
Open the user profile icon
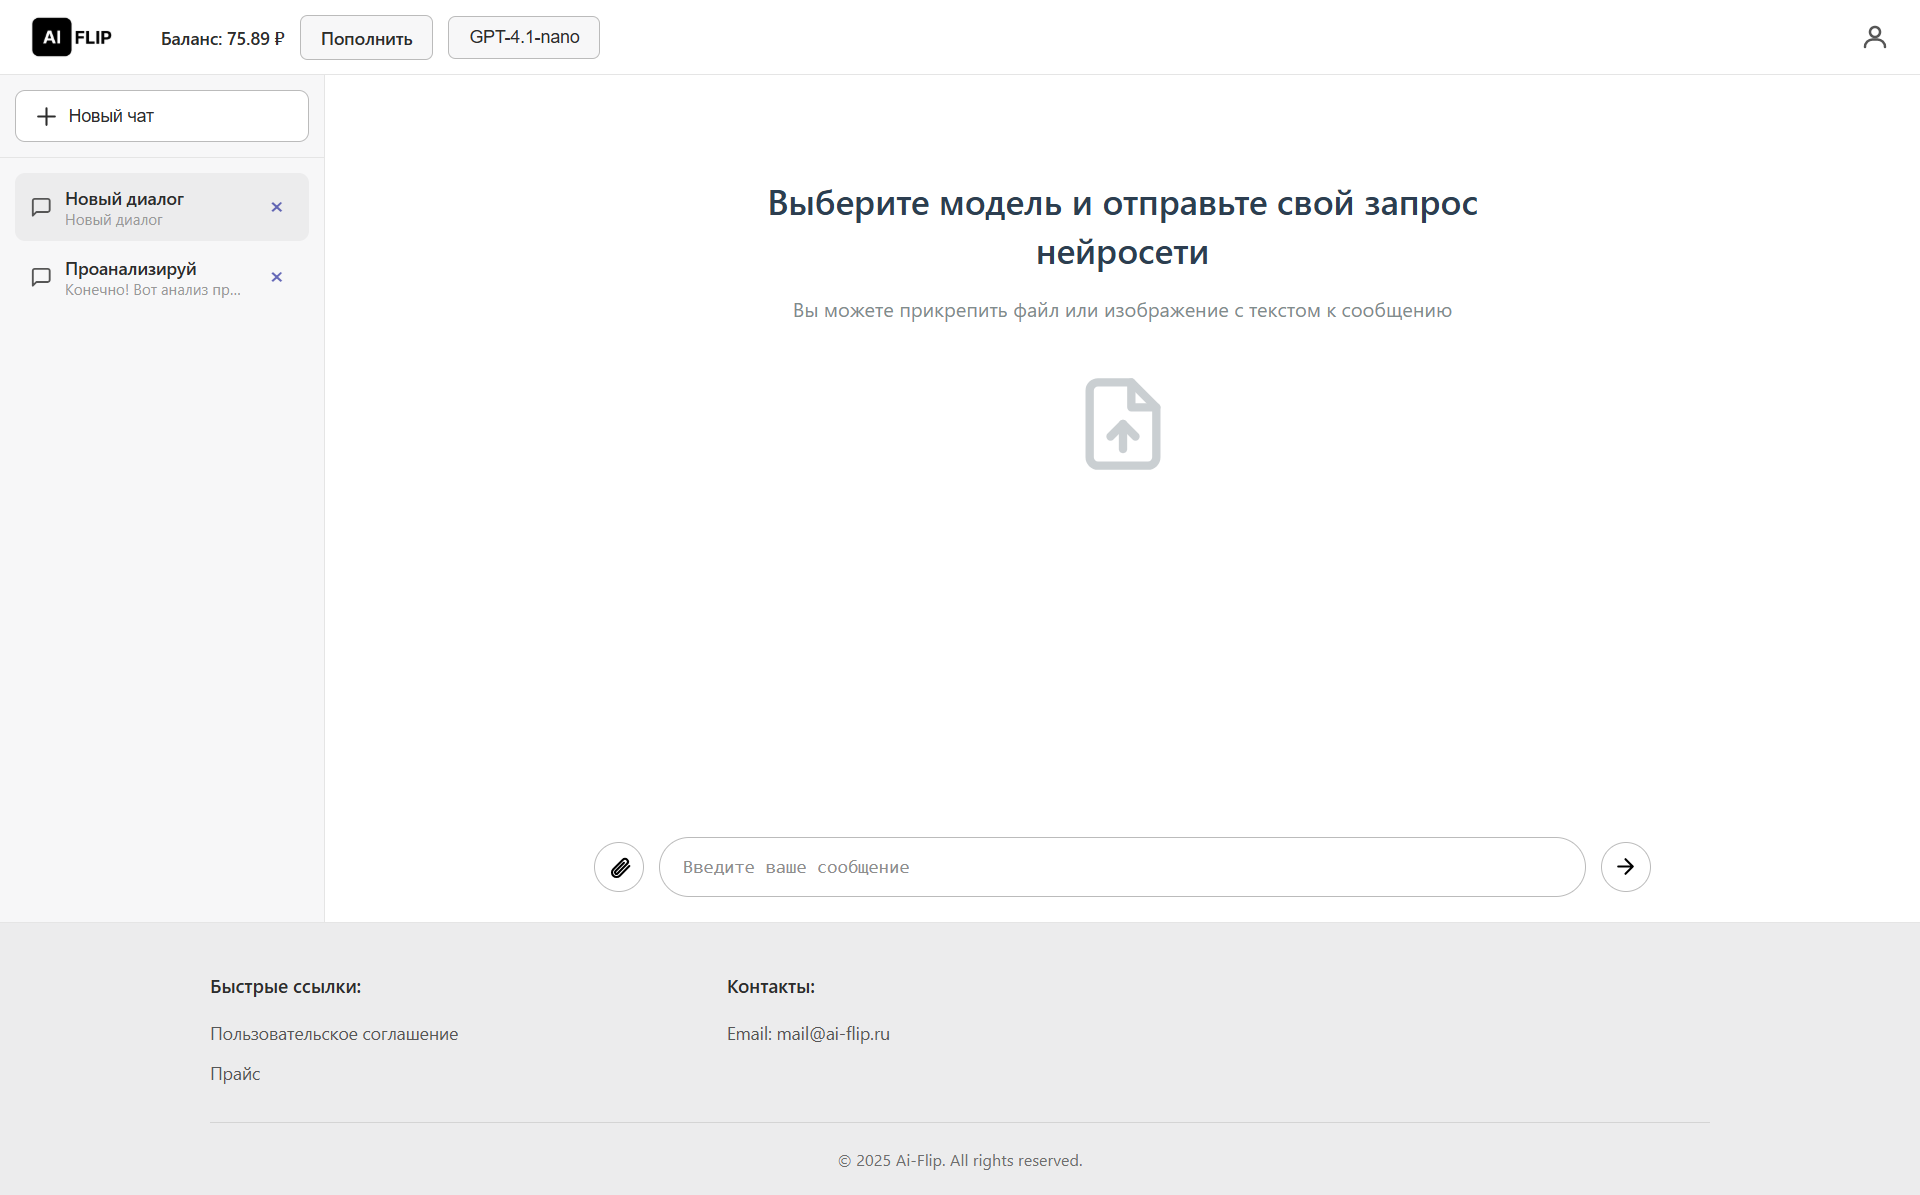click(x=1874, y=37)
